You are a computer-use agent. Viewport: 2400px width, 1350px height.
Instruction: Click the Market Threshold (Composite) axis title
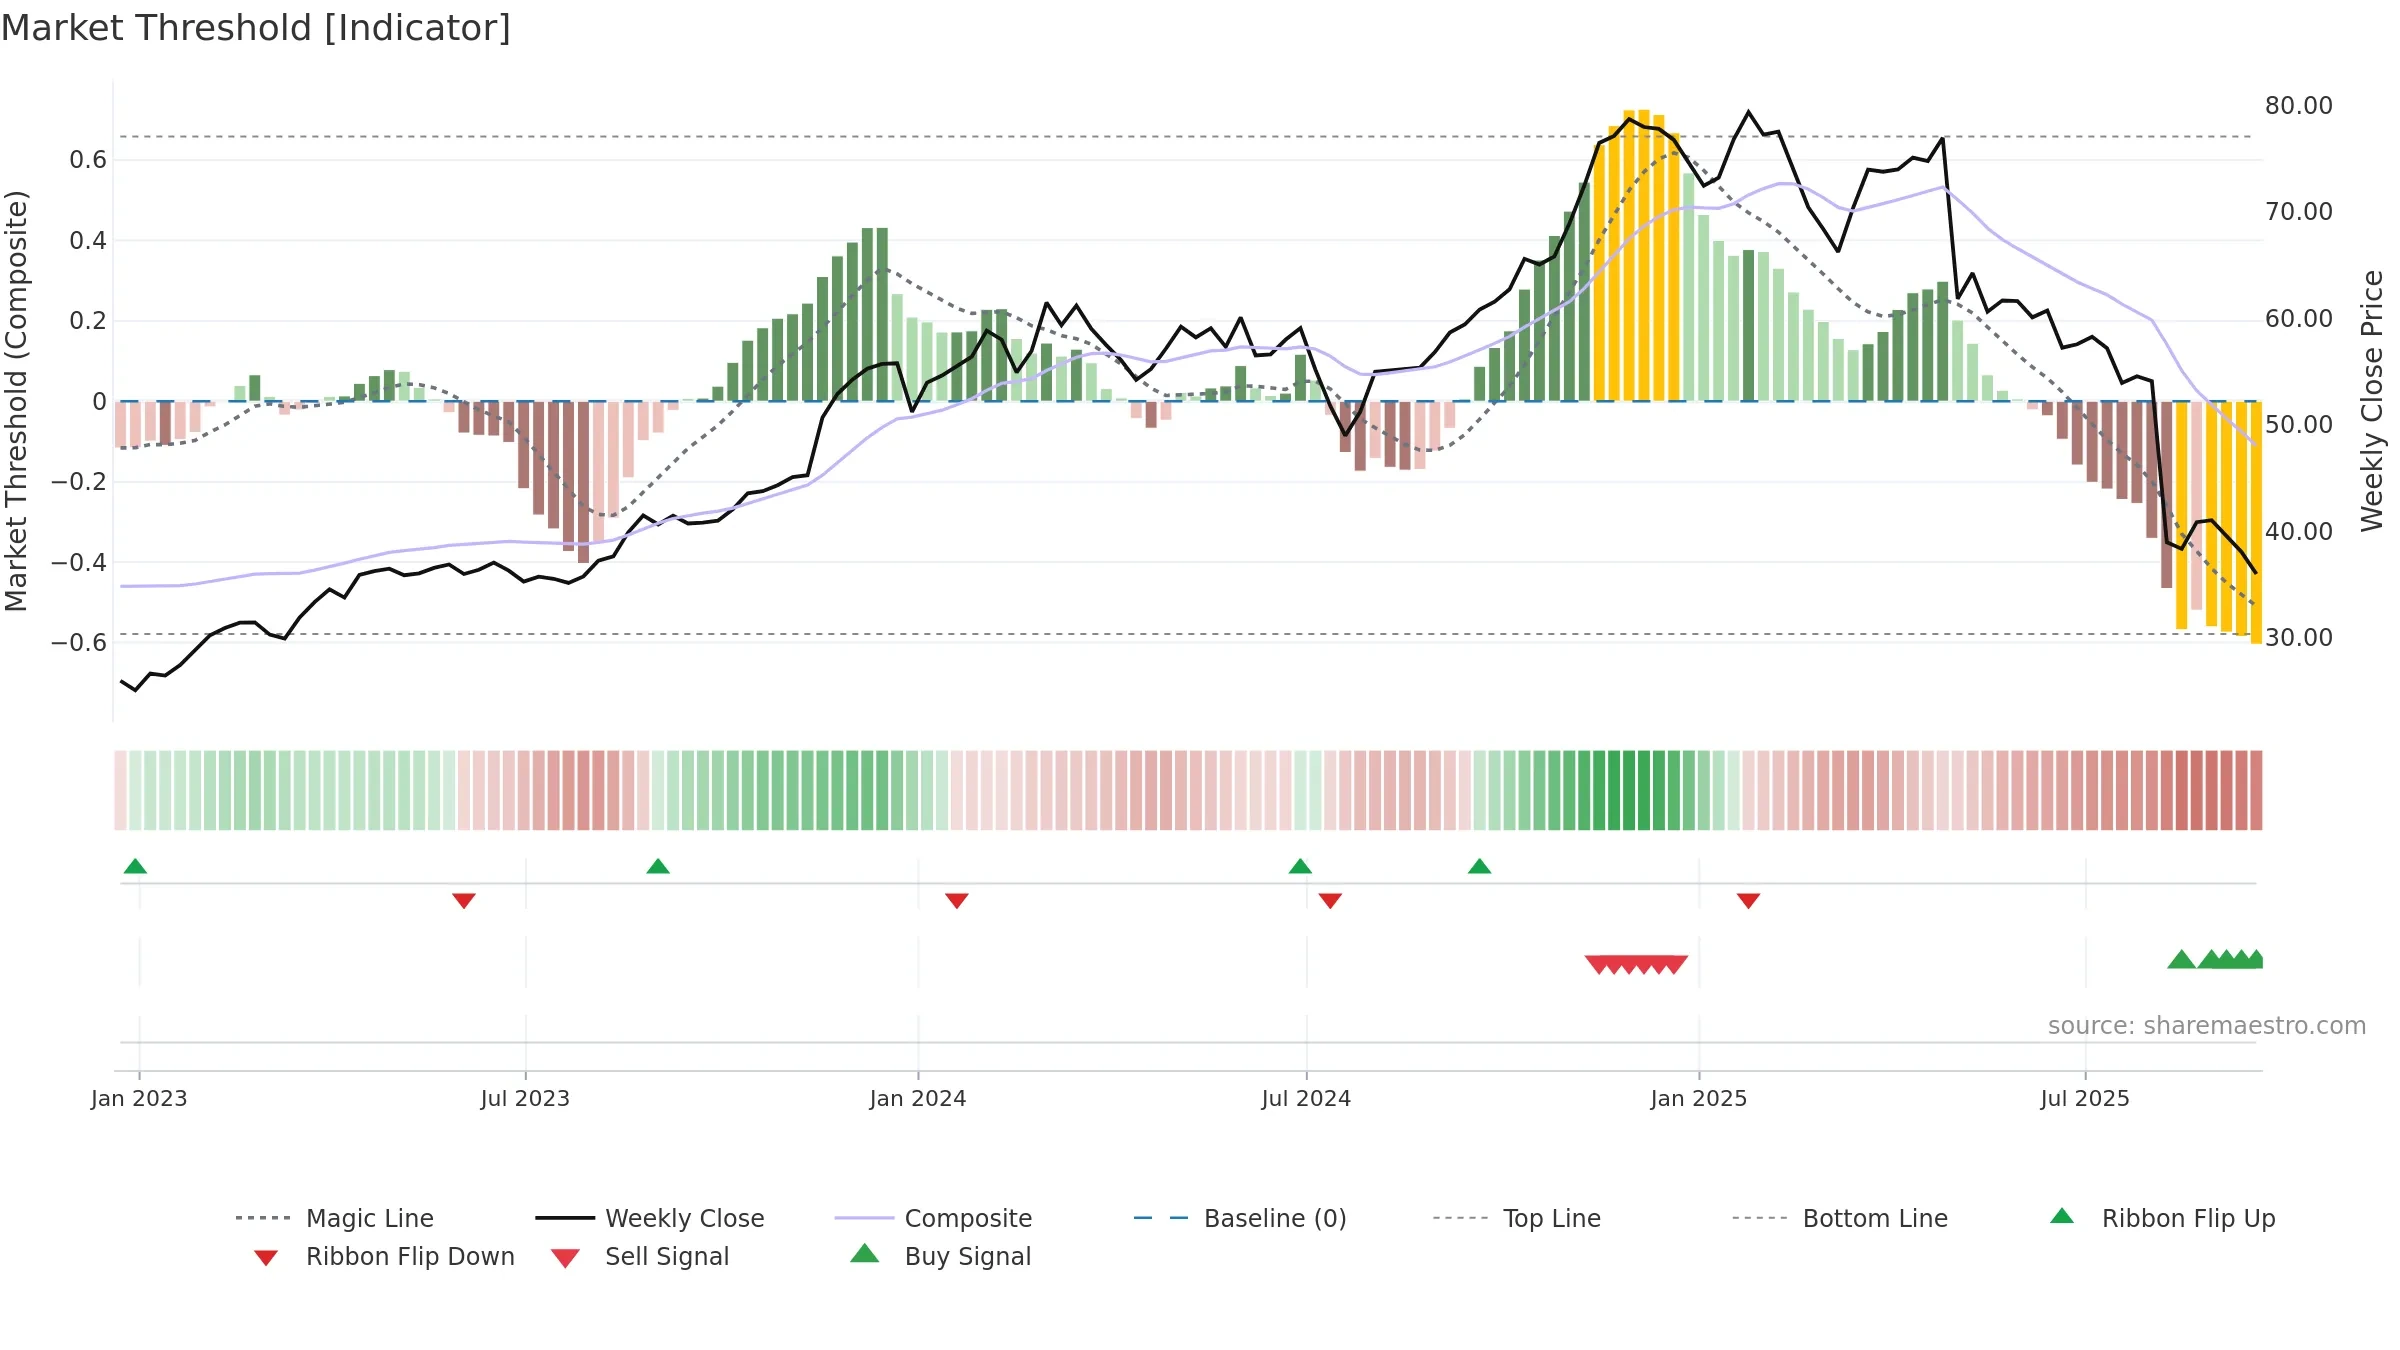(x=16, y=400)
